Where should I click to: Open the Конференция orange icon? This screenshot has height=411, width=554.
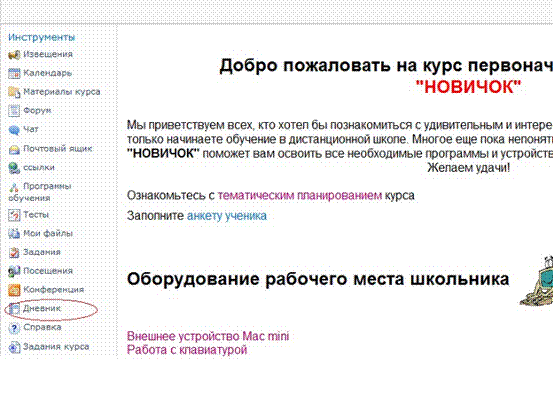pos(14,290)
